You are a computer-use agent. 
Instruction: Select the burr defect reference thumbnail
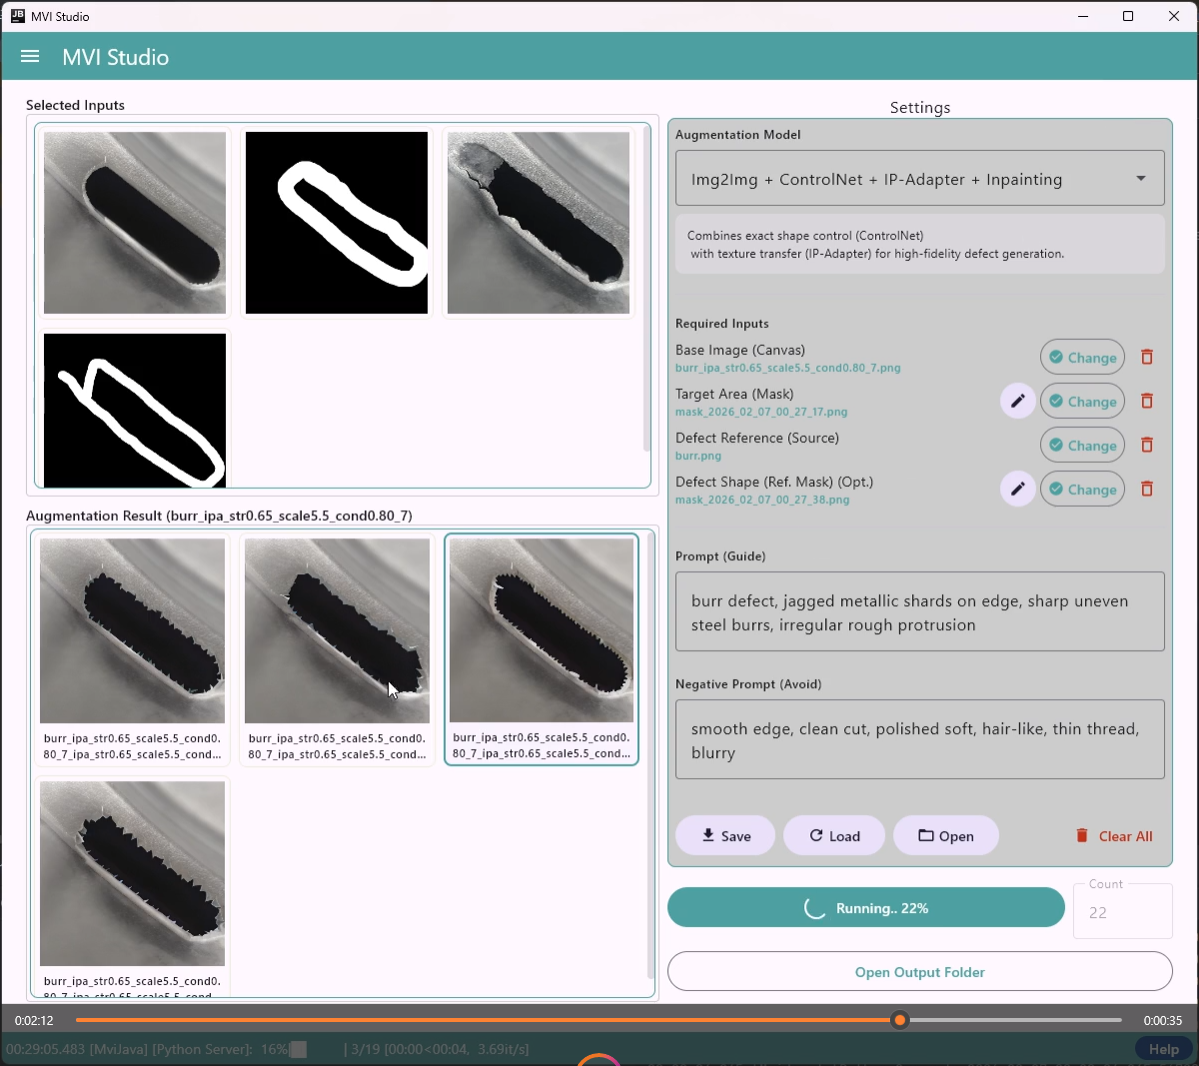538,223
